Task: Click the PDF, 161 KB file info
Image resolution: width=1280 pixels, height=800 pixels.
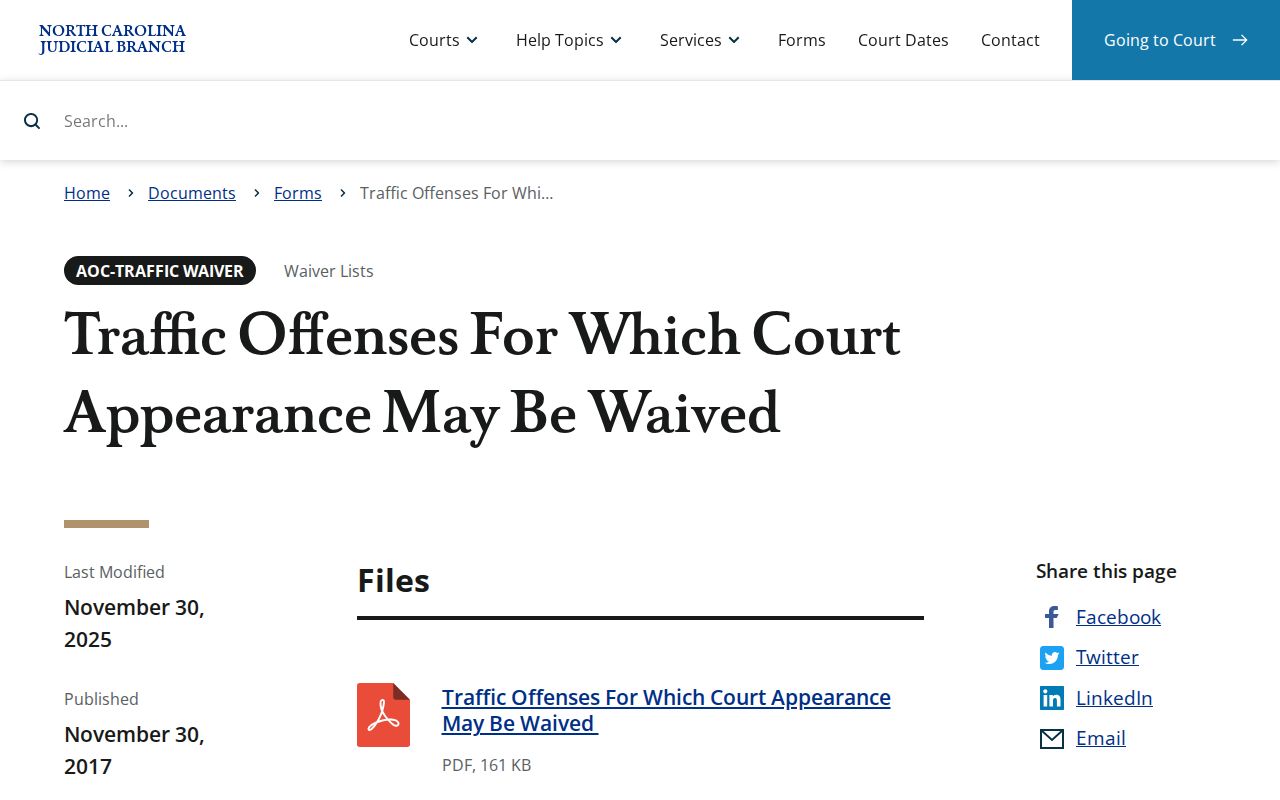Action: coord(487,765)
